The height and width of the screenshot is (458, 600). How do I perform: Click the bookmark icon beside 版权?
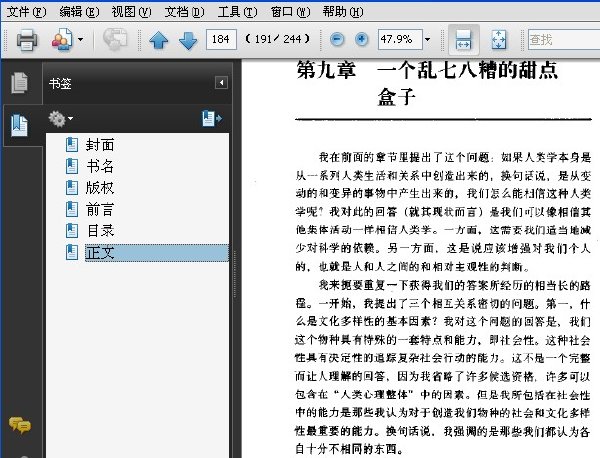point(72,187)
